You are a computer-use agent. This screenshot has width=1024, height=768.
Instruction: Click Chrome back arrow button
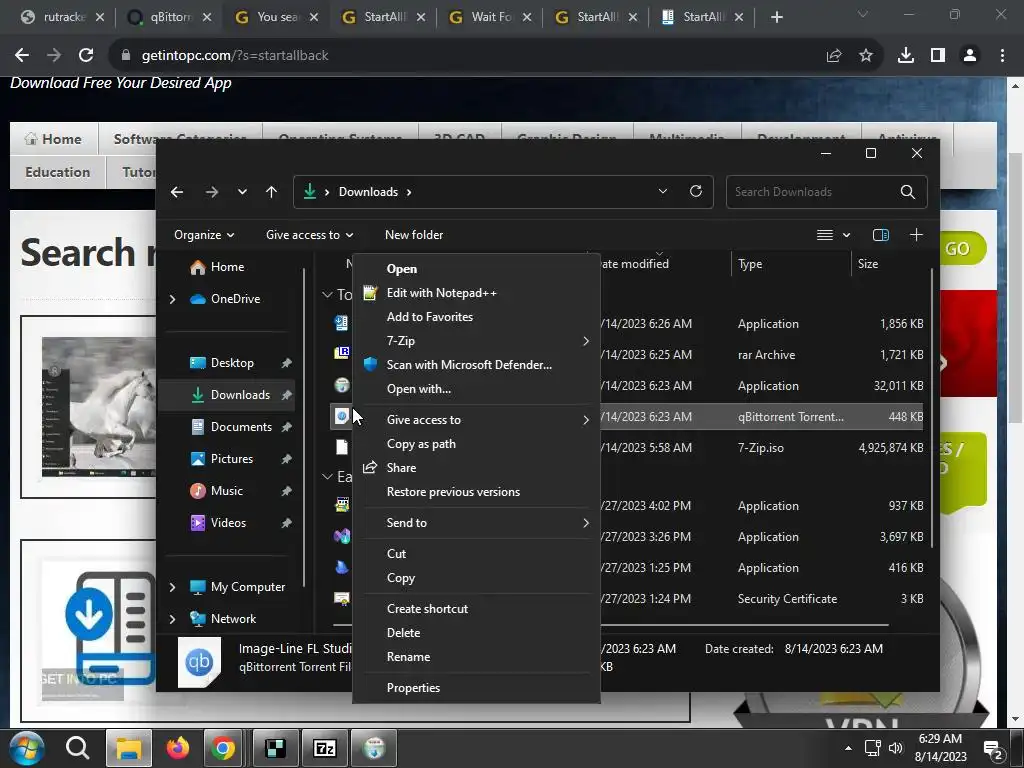[22, 56]
